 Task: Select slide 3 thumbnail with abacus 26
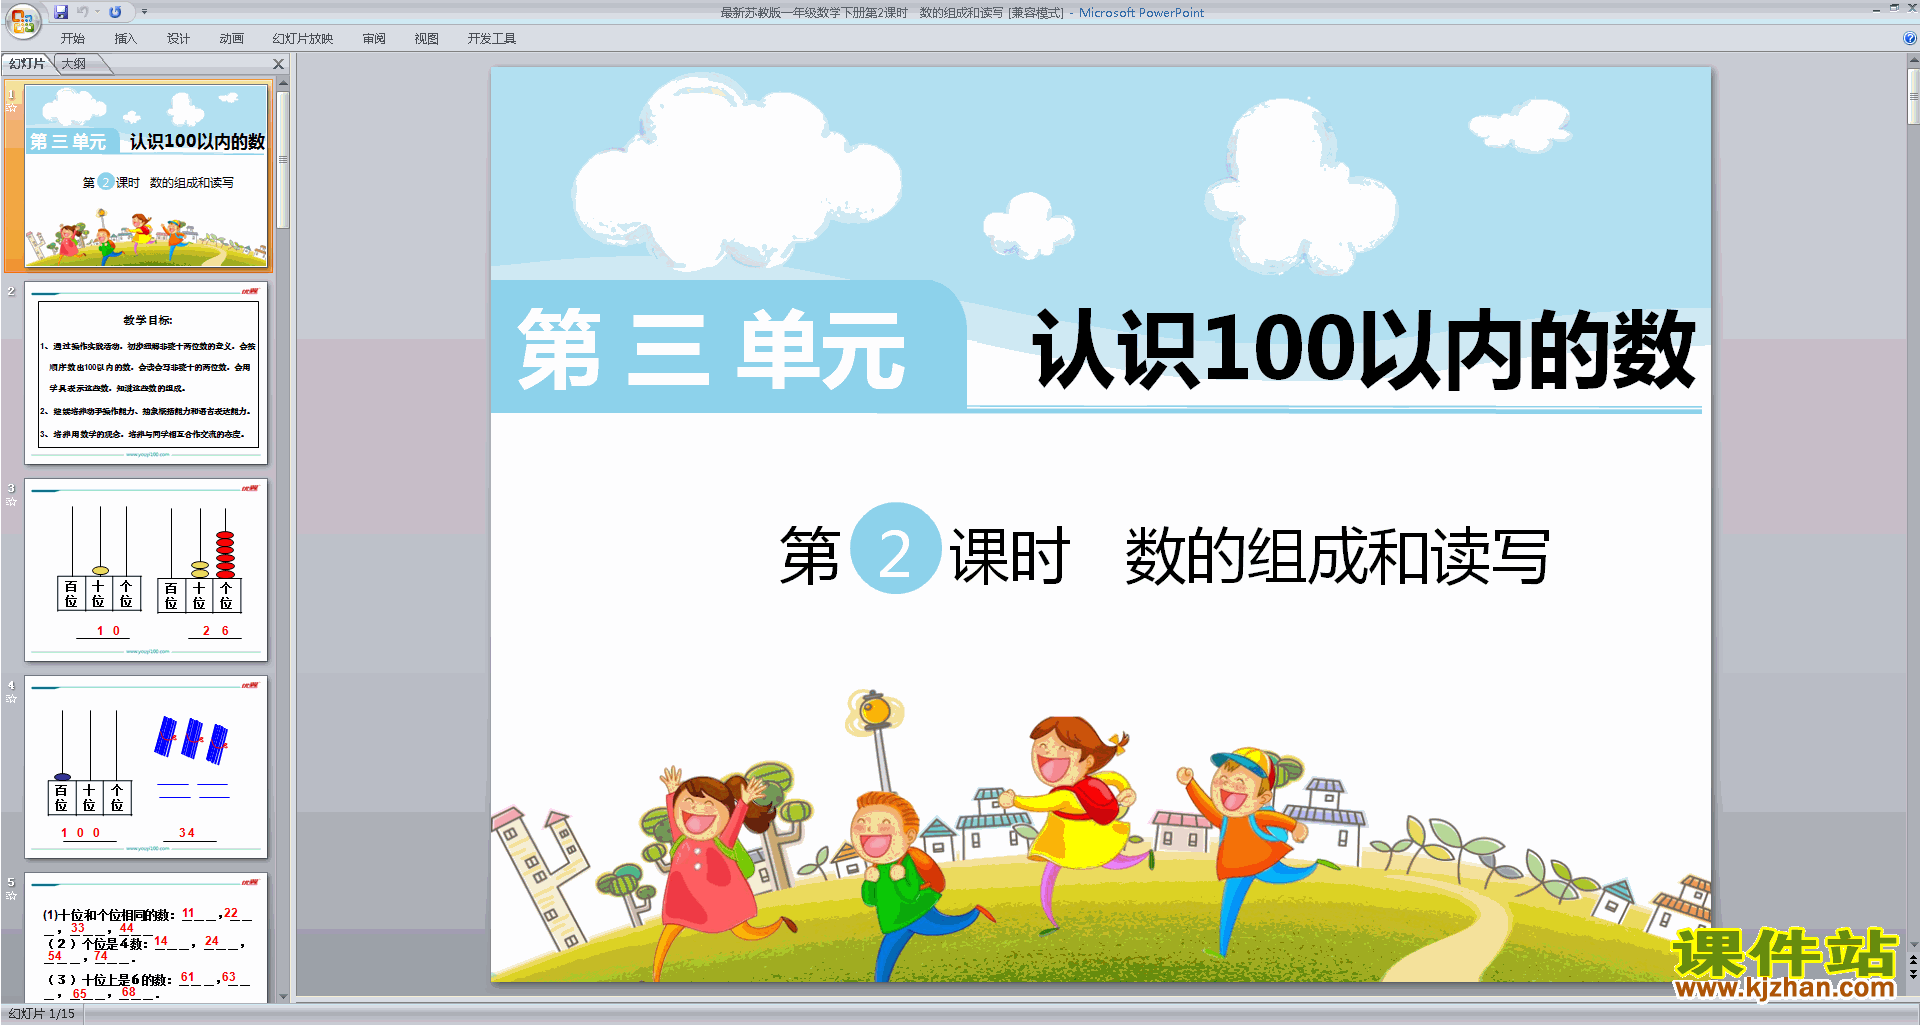[146, 569]
